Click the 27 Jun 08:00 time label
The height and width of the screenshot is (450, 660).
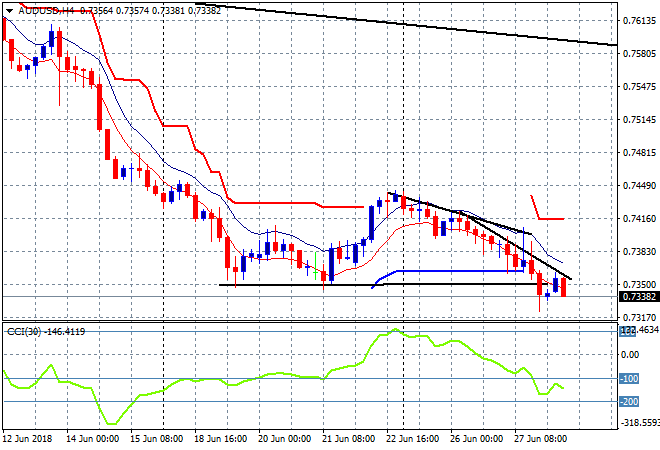click(x=540, y=439)
